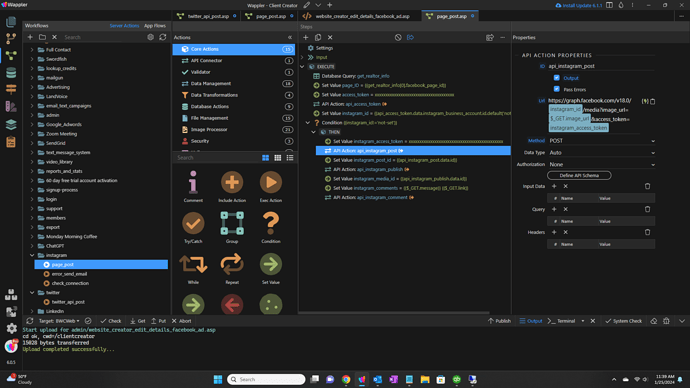This screenshot has height=388, width=690.
Task: Refresh the Workflows panel list
Action: point(163,37)
